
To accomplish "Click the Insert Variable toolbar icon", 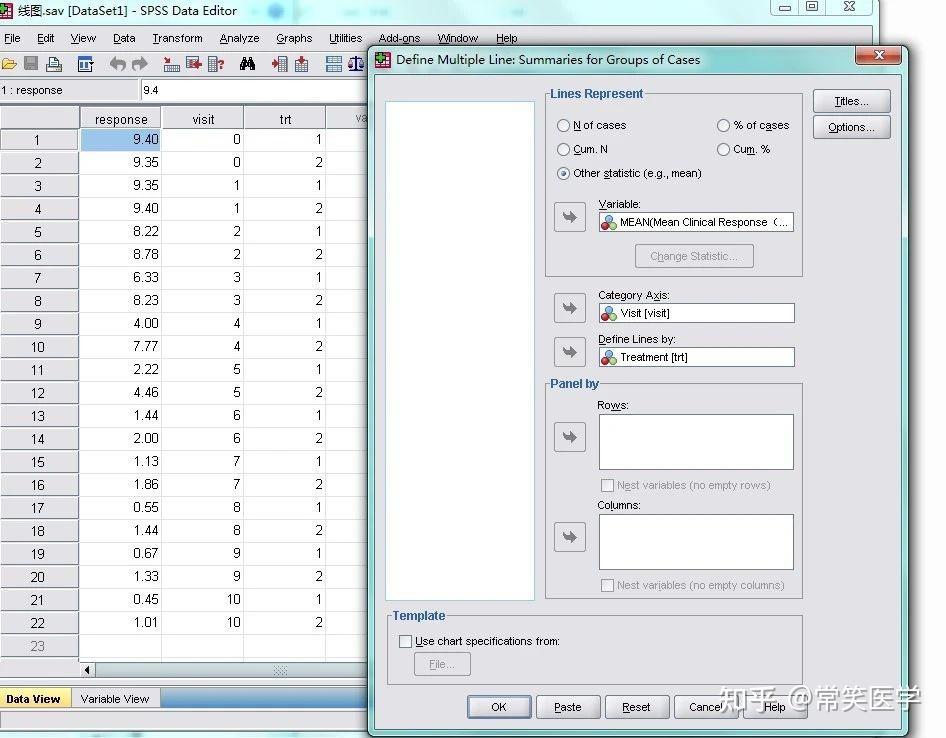I will click(x=302, y=63).
